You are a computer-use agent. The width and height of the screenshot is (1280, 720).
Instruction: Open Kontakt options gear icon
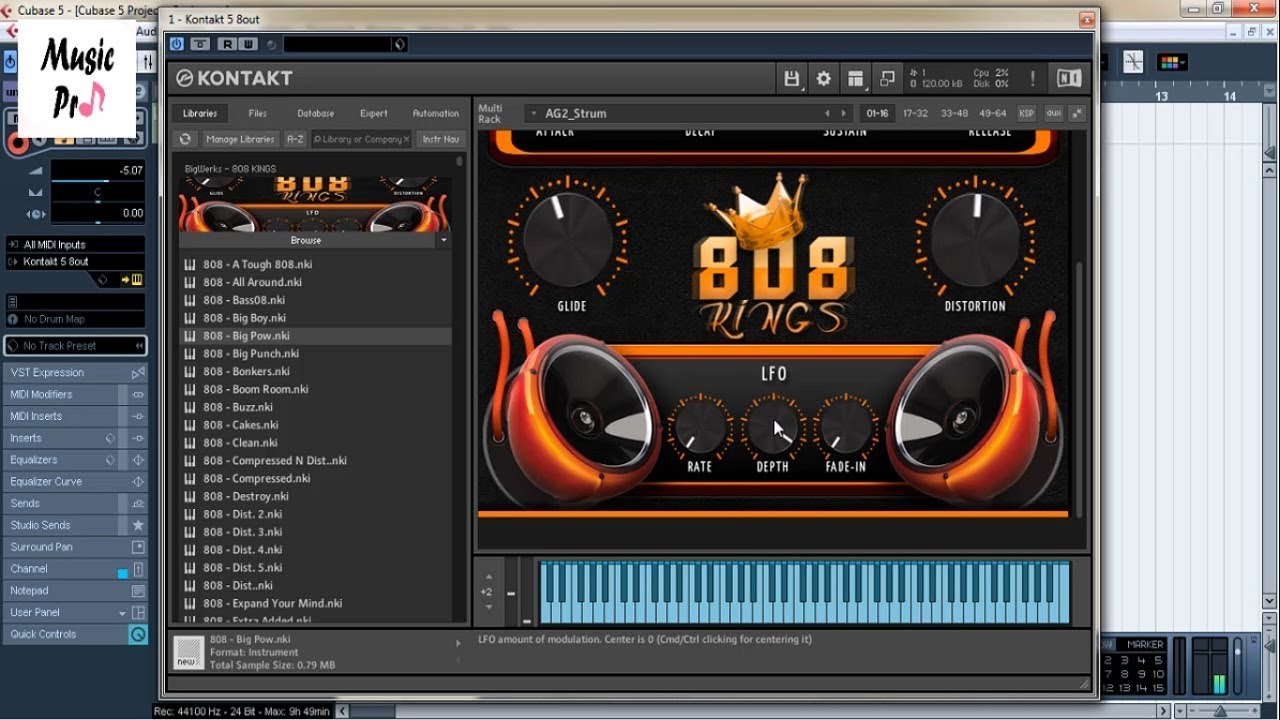pyautogui.click(x=824, y=78)
